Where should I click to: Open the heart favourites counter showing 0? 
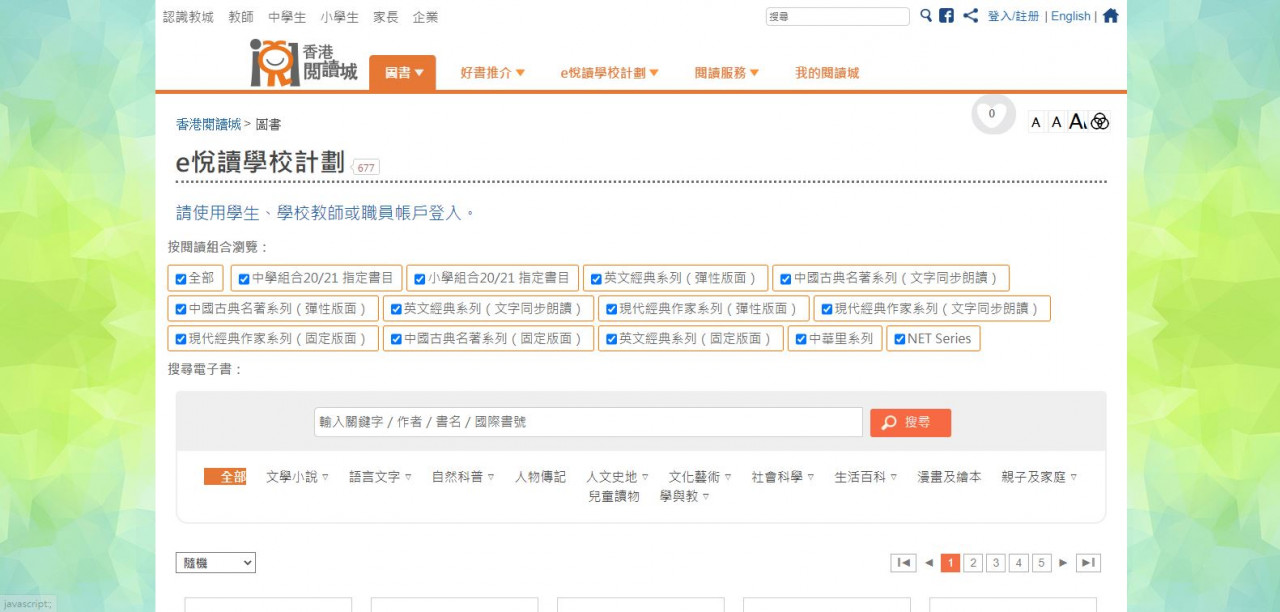coord(992,114)
